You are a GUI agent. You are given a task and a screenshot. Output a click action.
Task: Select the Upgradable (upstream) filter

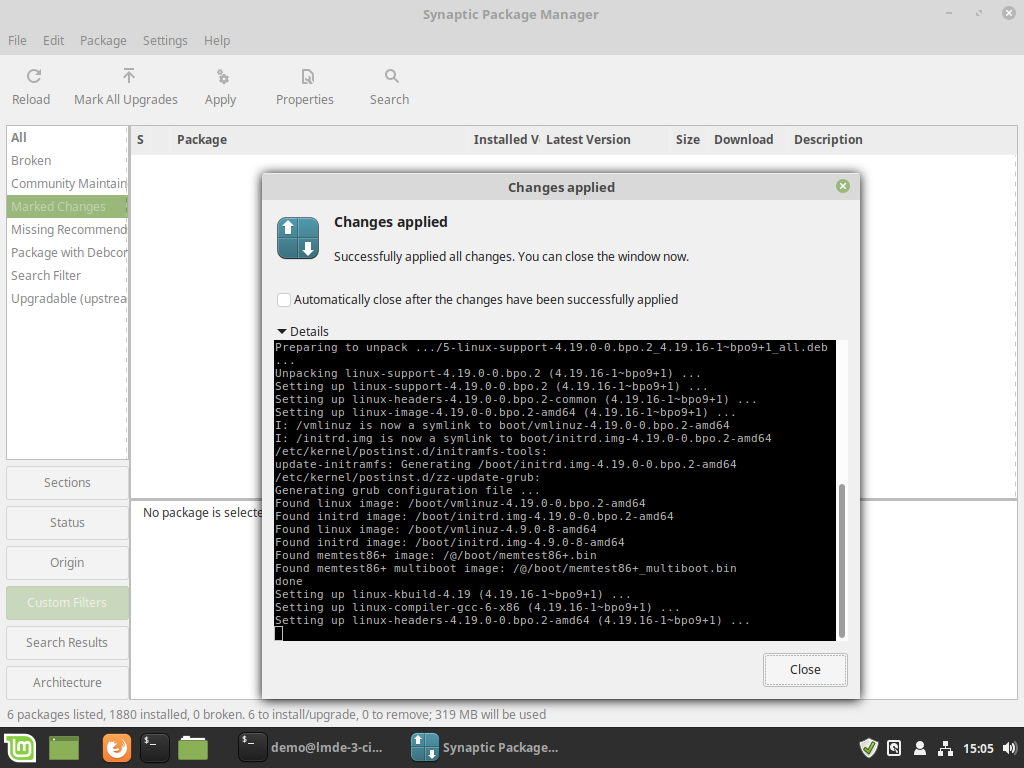pyautogui.click(x=67, y=298)
